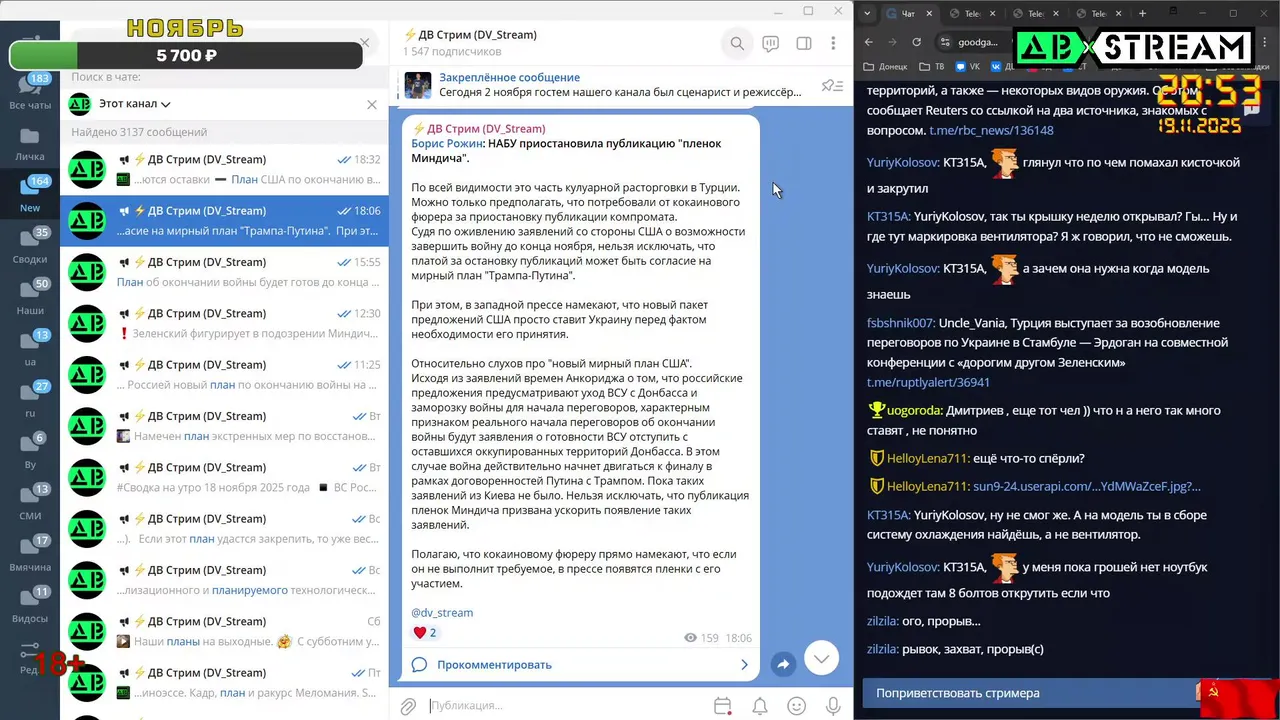The width and height of the screenshot is (1280, 720).
Task: Open the By folder
Action: pos(30,452)
